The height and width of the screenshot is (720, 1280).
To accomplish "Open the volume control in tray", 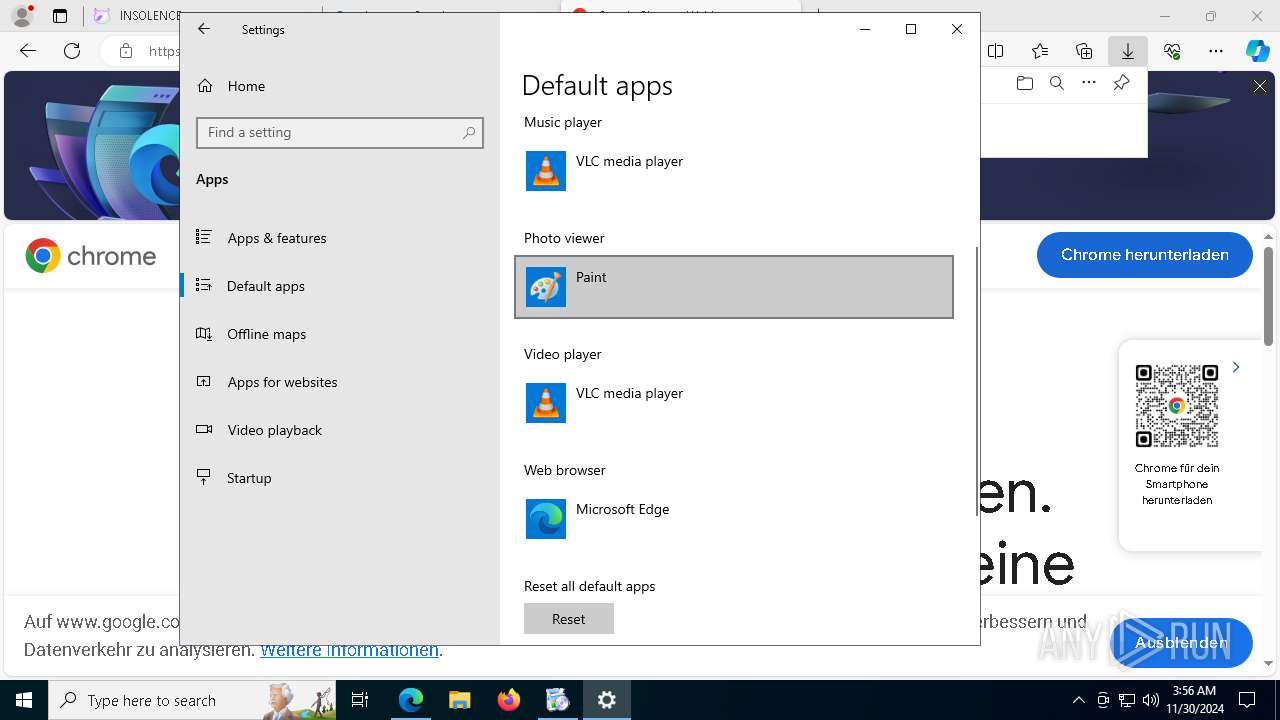I will click(1151, 700).
